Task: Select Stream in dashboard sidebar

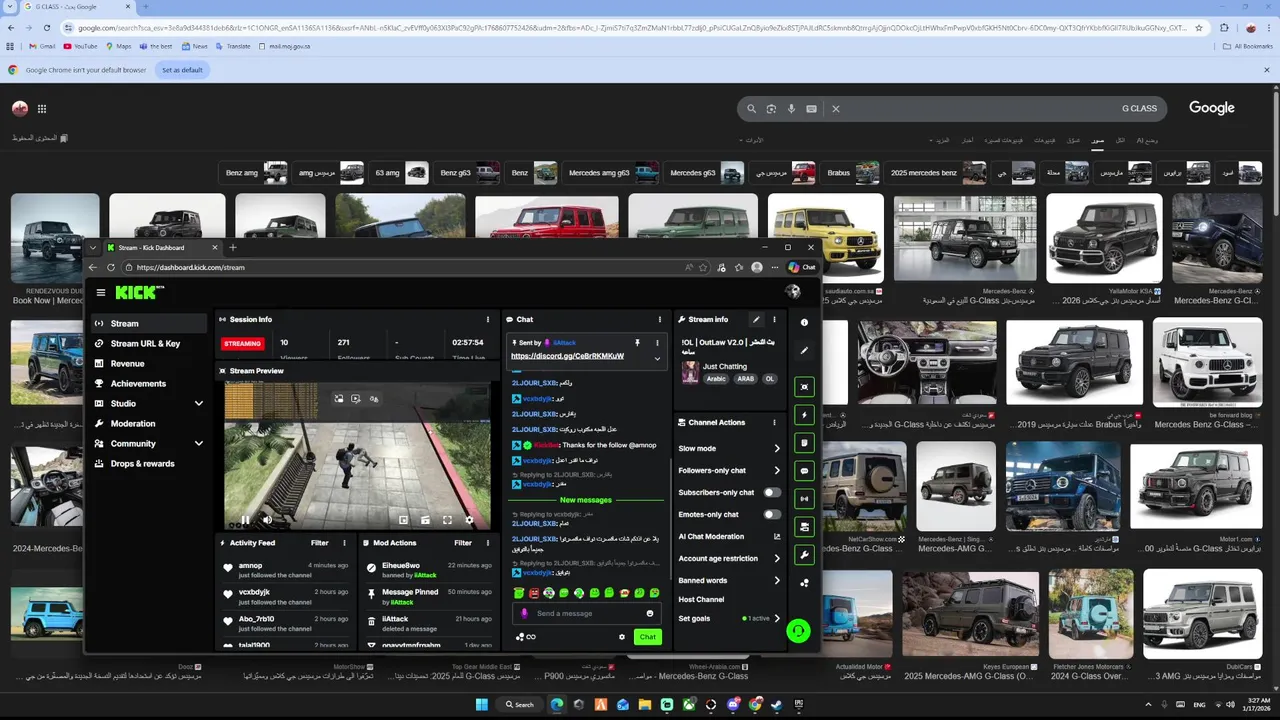Action: pyautogui.click(x=149, y=324)
